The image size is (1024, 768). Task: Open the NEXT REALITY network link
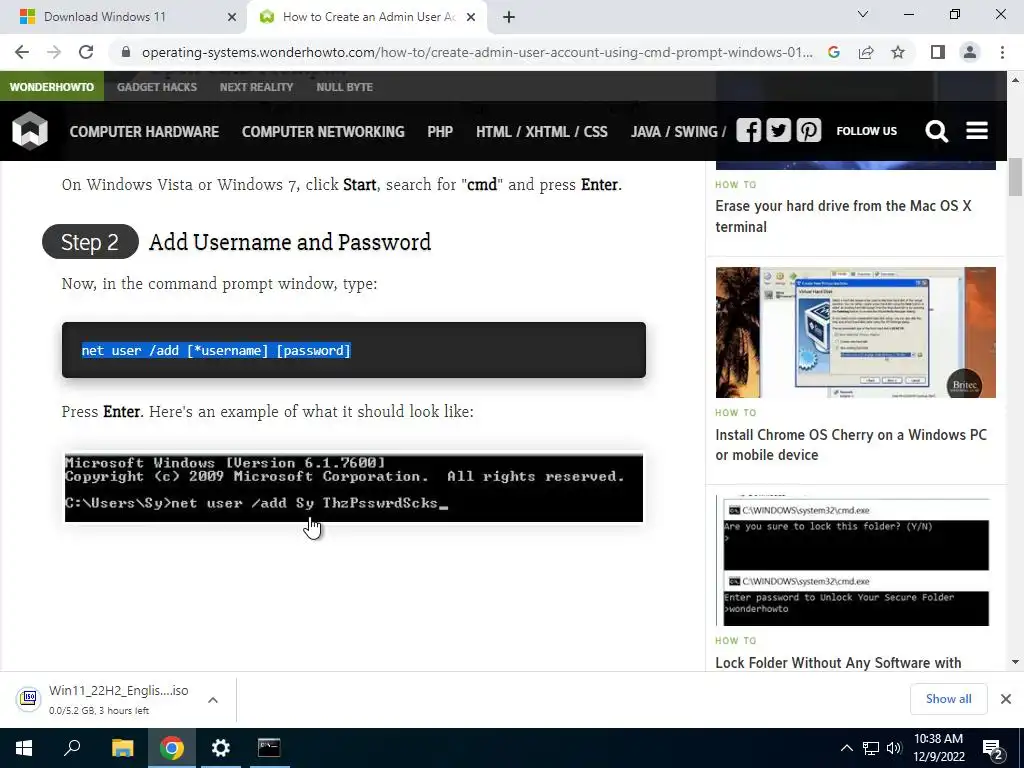(x=257, y=87)
